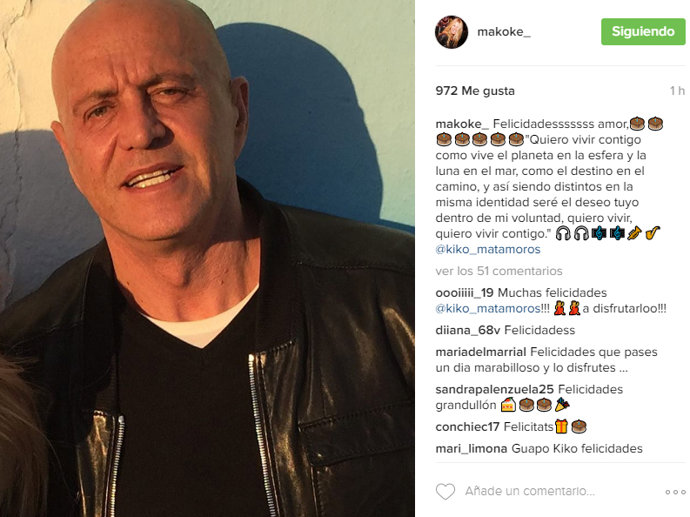Viewport: 690px width, 517px height.
Task: Open the three-dot more options menu
Action: tap(675, 492)
